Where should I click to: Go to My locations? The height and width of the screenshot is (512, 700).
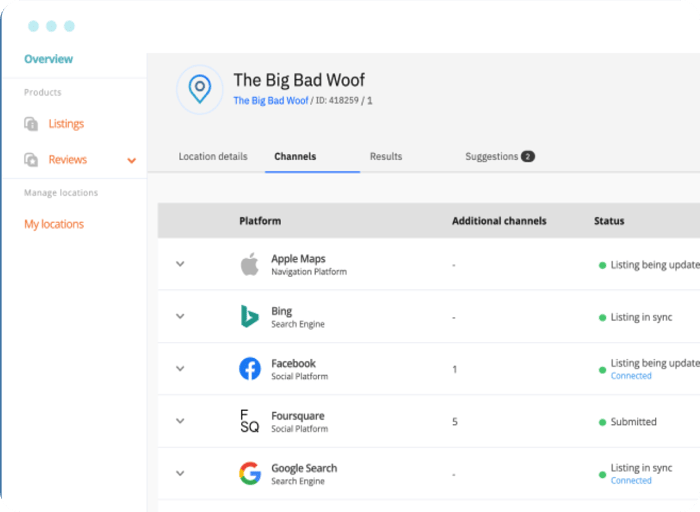click(x=54, y=224)
